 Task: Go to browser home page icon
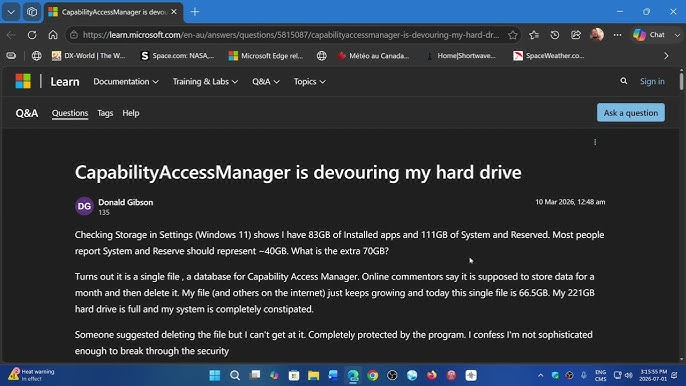[x=53, y=35]
